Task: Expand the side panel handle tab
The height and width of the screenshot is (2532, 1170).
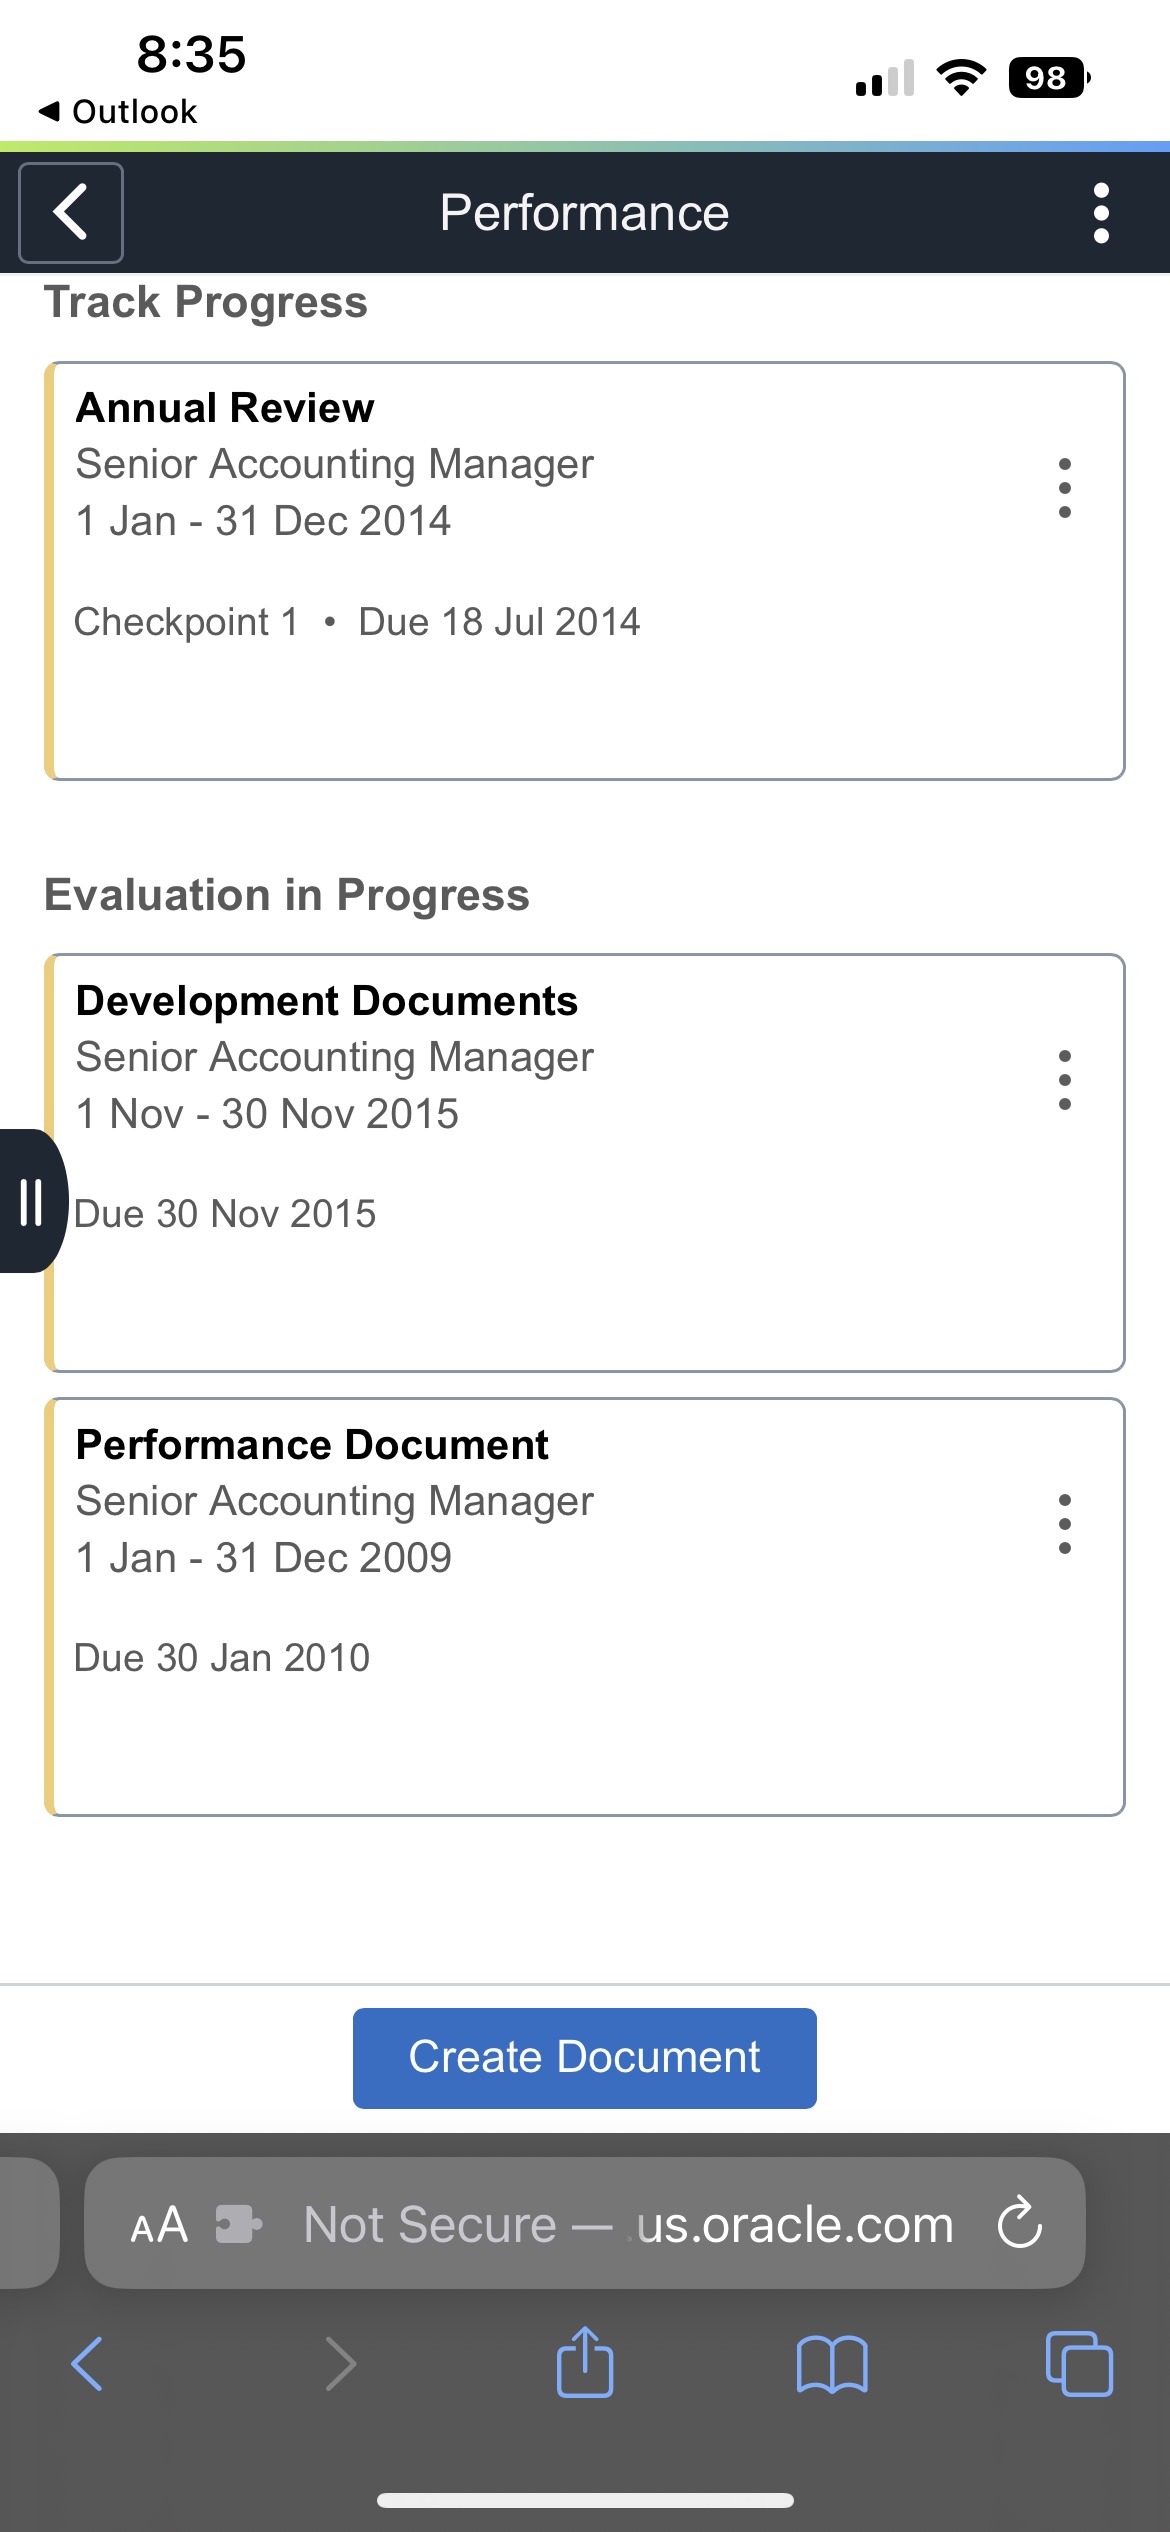Action: pos(30,1201)
